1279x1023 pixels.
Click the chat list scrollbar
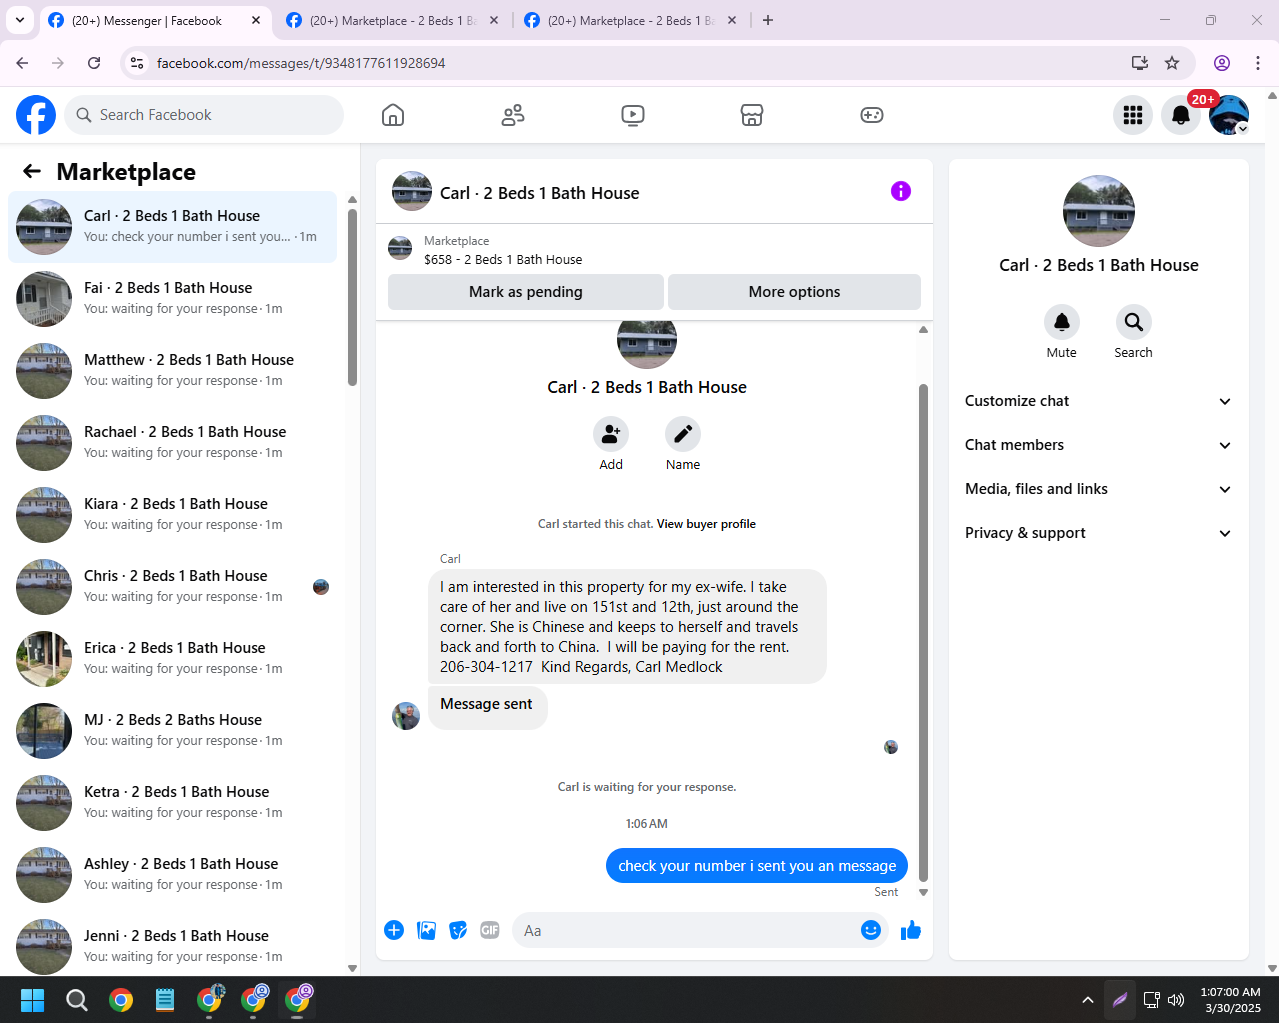pos(352,297)
